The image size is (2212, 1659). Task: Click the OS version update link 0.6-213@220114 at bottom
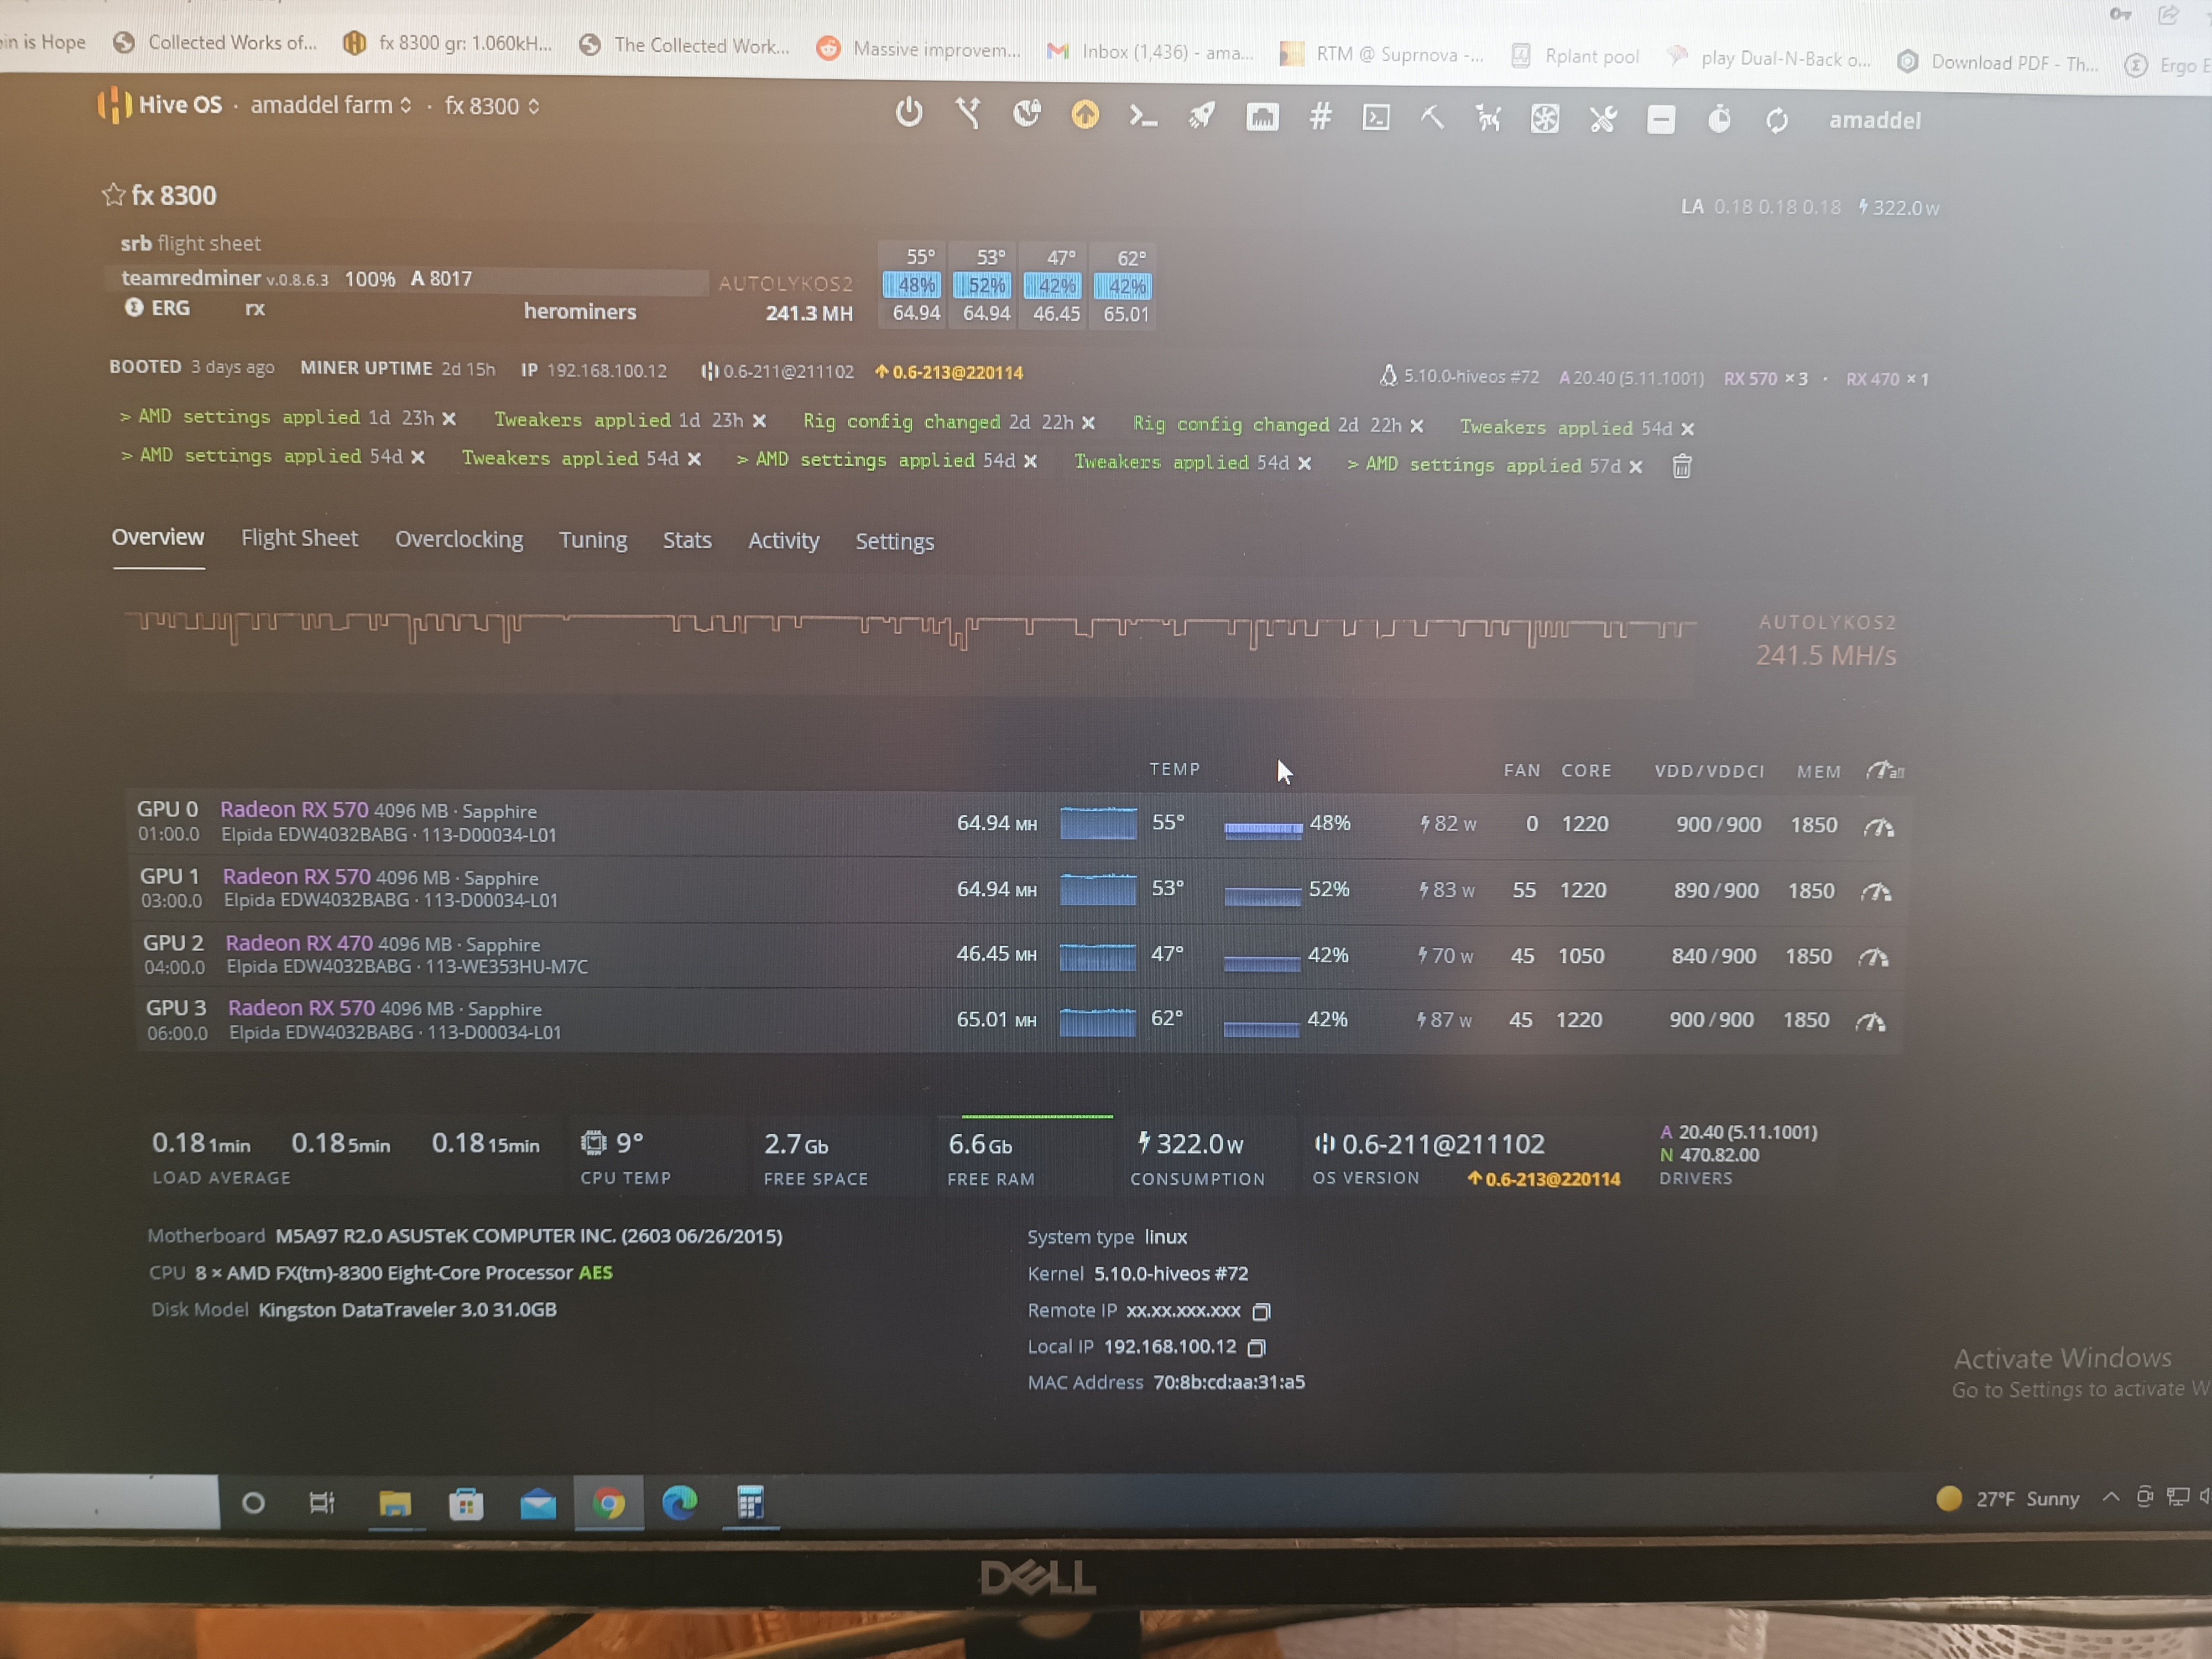pyautogui.click(x=1544, y=1179)
